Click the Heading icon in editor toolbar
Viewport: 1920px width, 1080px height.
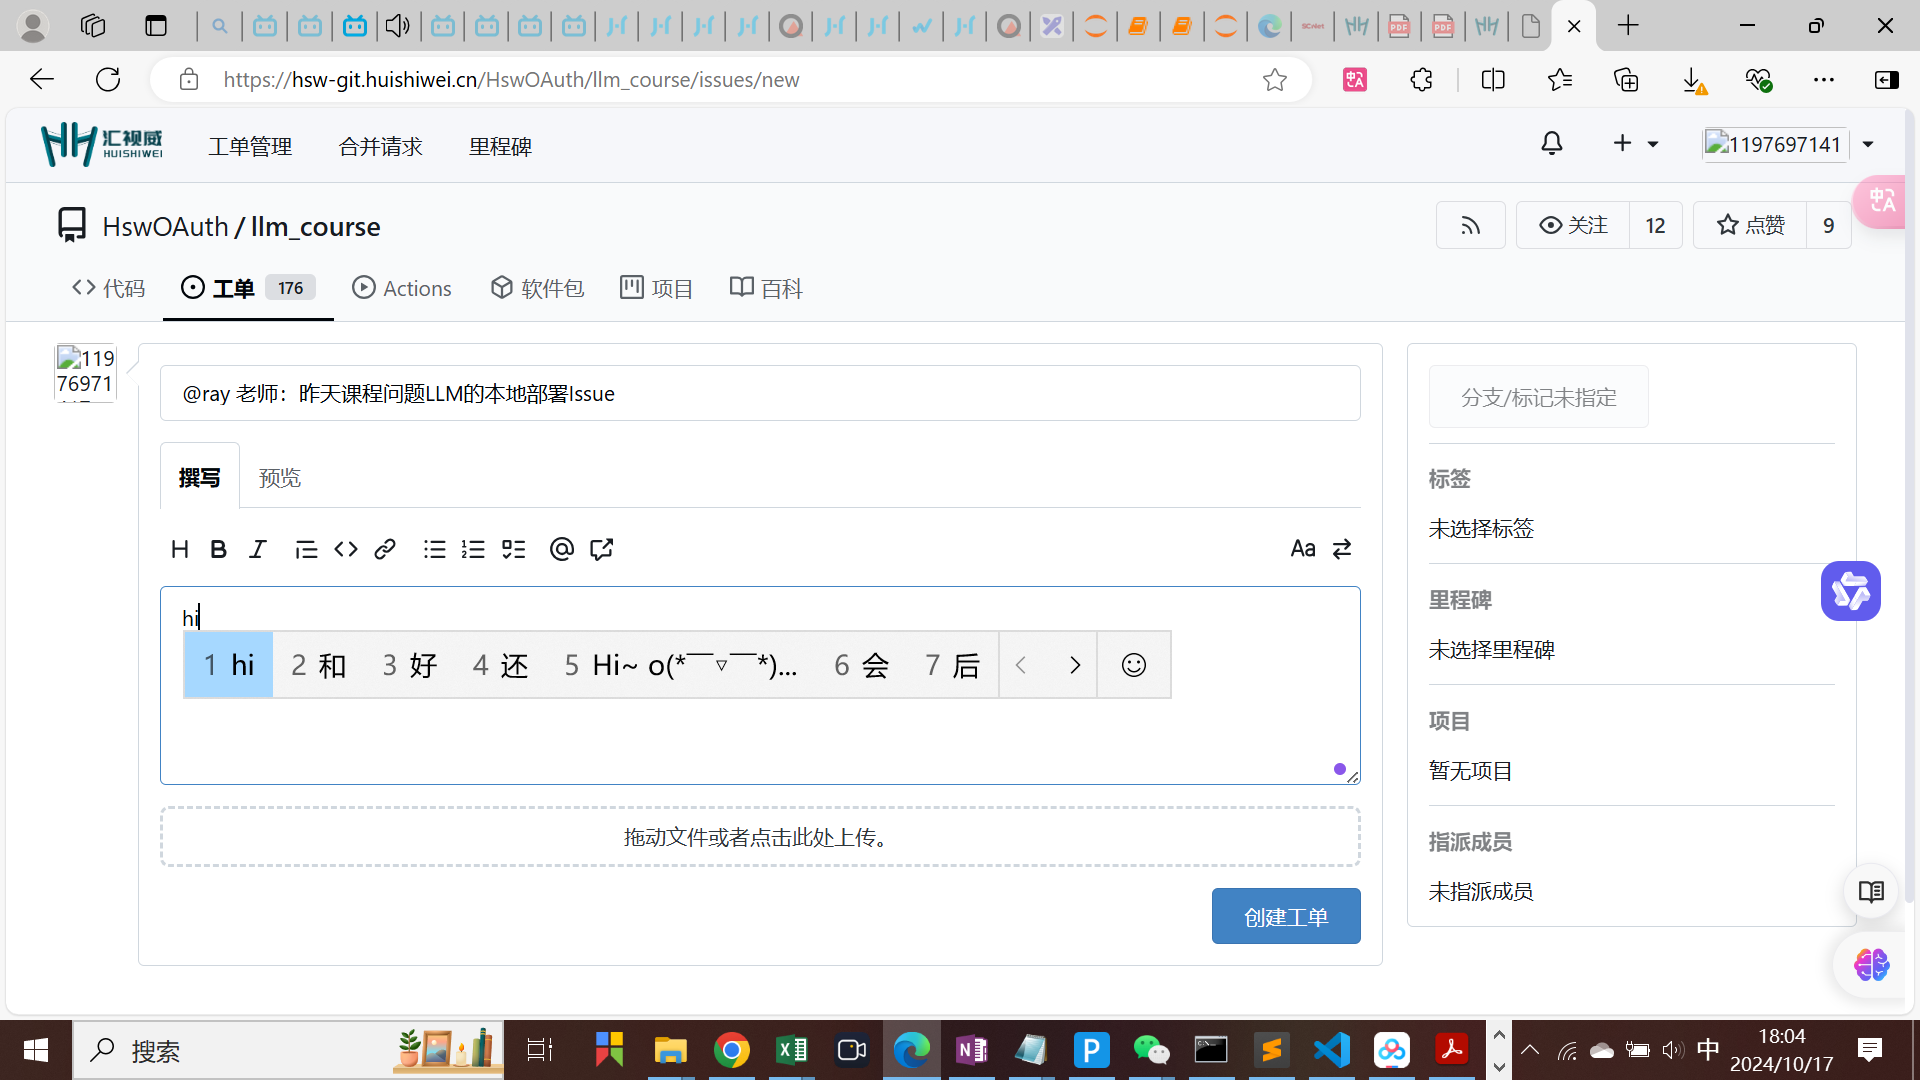pos(180,549)
